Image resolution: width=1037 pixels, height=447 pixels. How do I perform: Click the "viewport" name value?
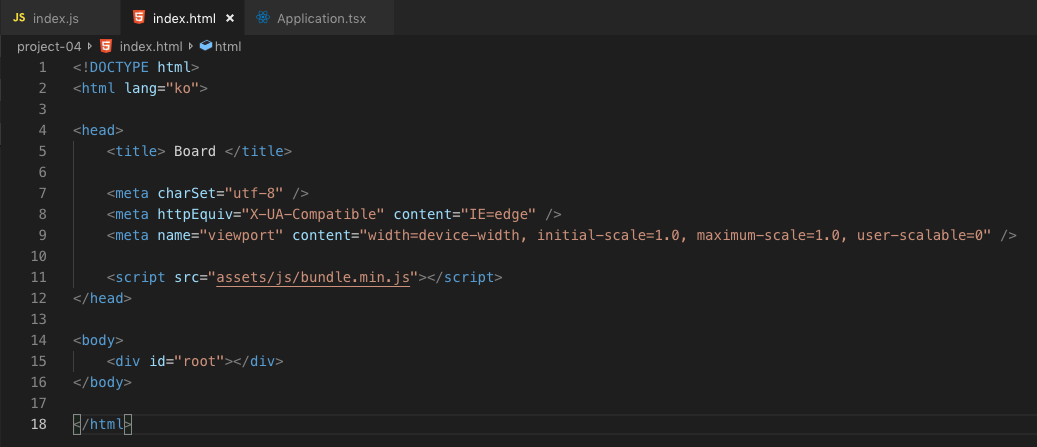tap(242, 235)
